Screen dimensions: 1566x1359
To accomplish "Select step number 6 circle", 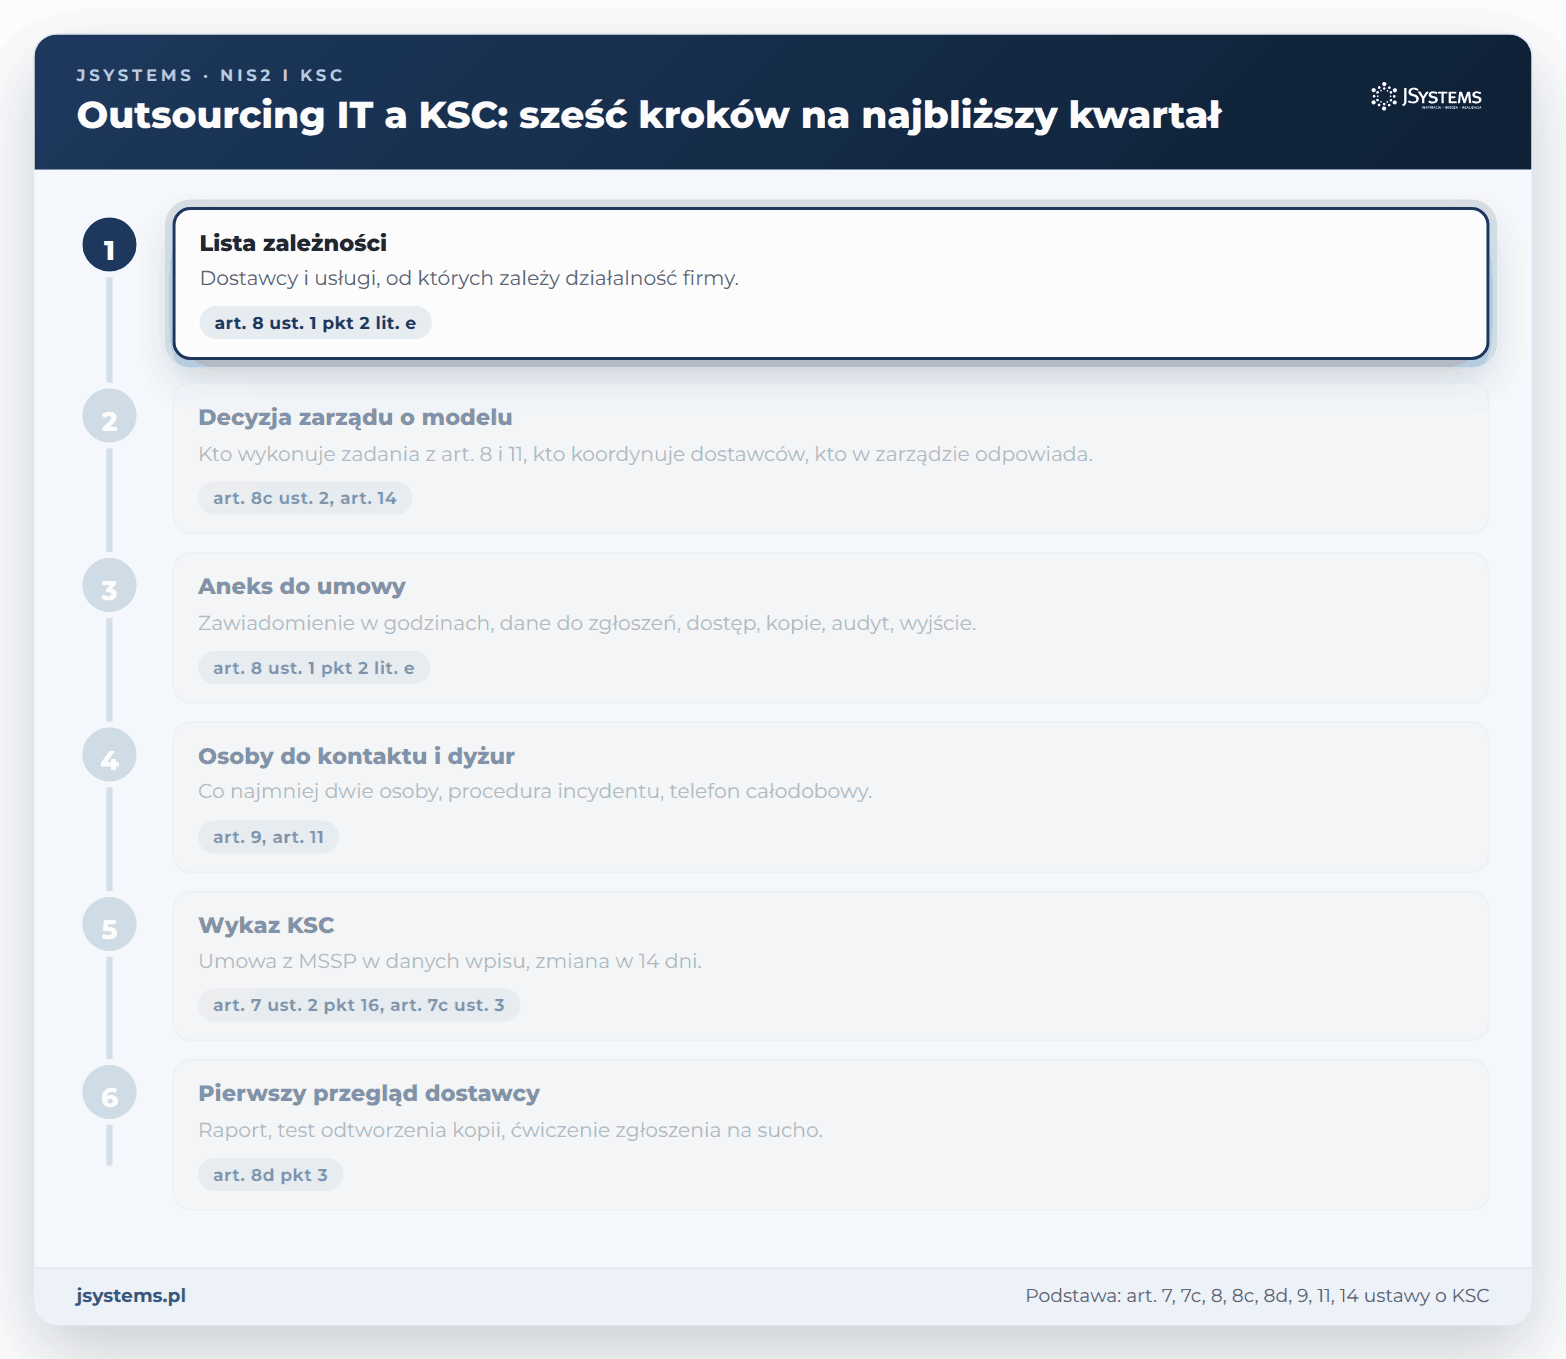I will 109,1094.
